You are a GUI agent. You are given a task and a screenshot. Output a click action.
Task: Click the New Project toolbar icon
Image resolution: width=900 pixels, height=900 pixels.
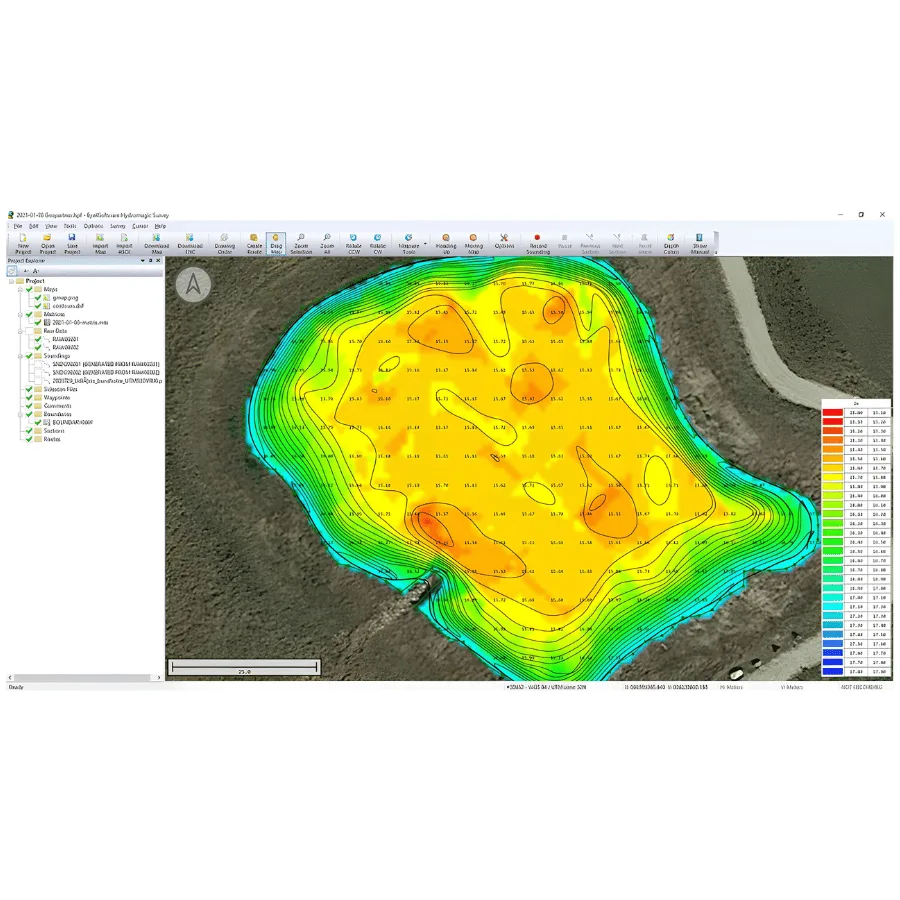[x=23, y=244]
